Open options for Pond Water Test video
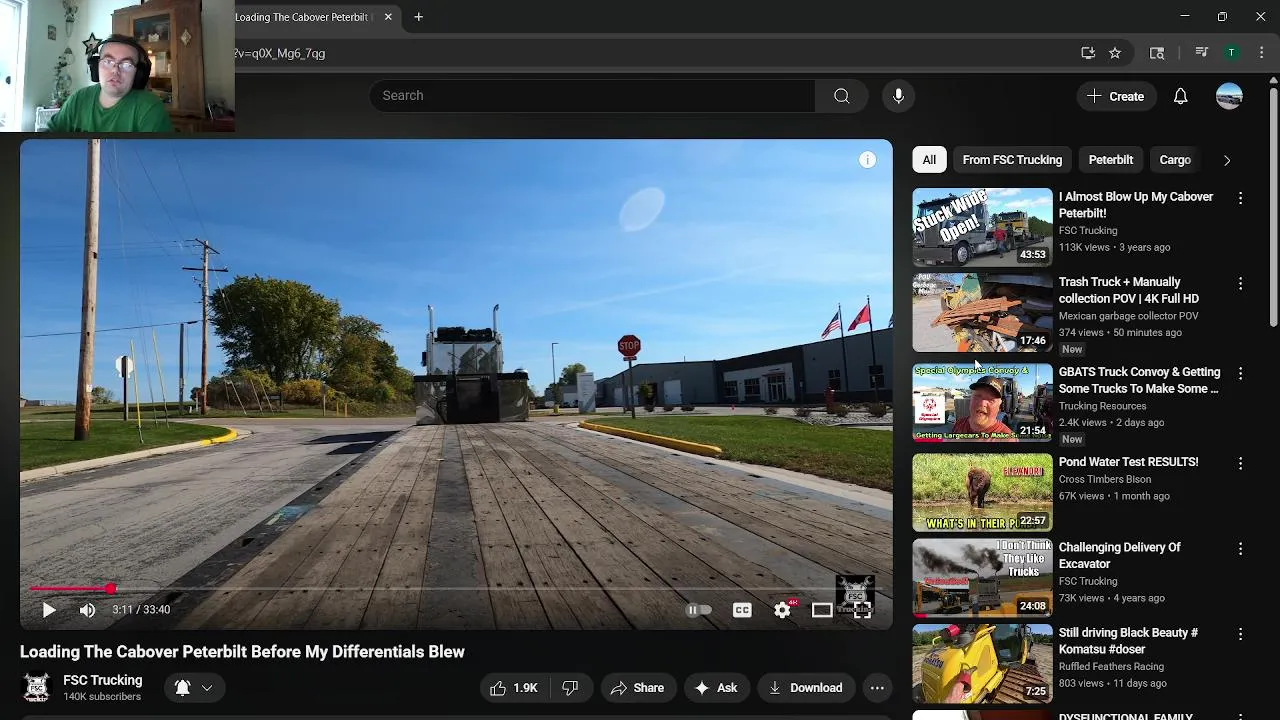The height and width of the screenshot is (720, 1280). pos(1240,463)
